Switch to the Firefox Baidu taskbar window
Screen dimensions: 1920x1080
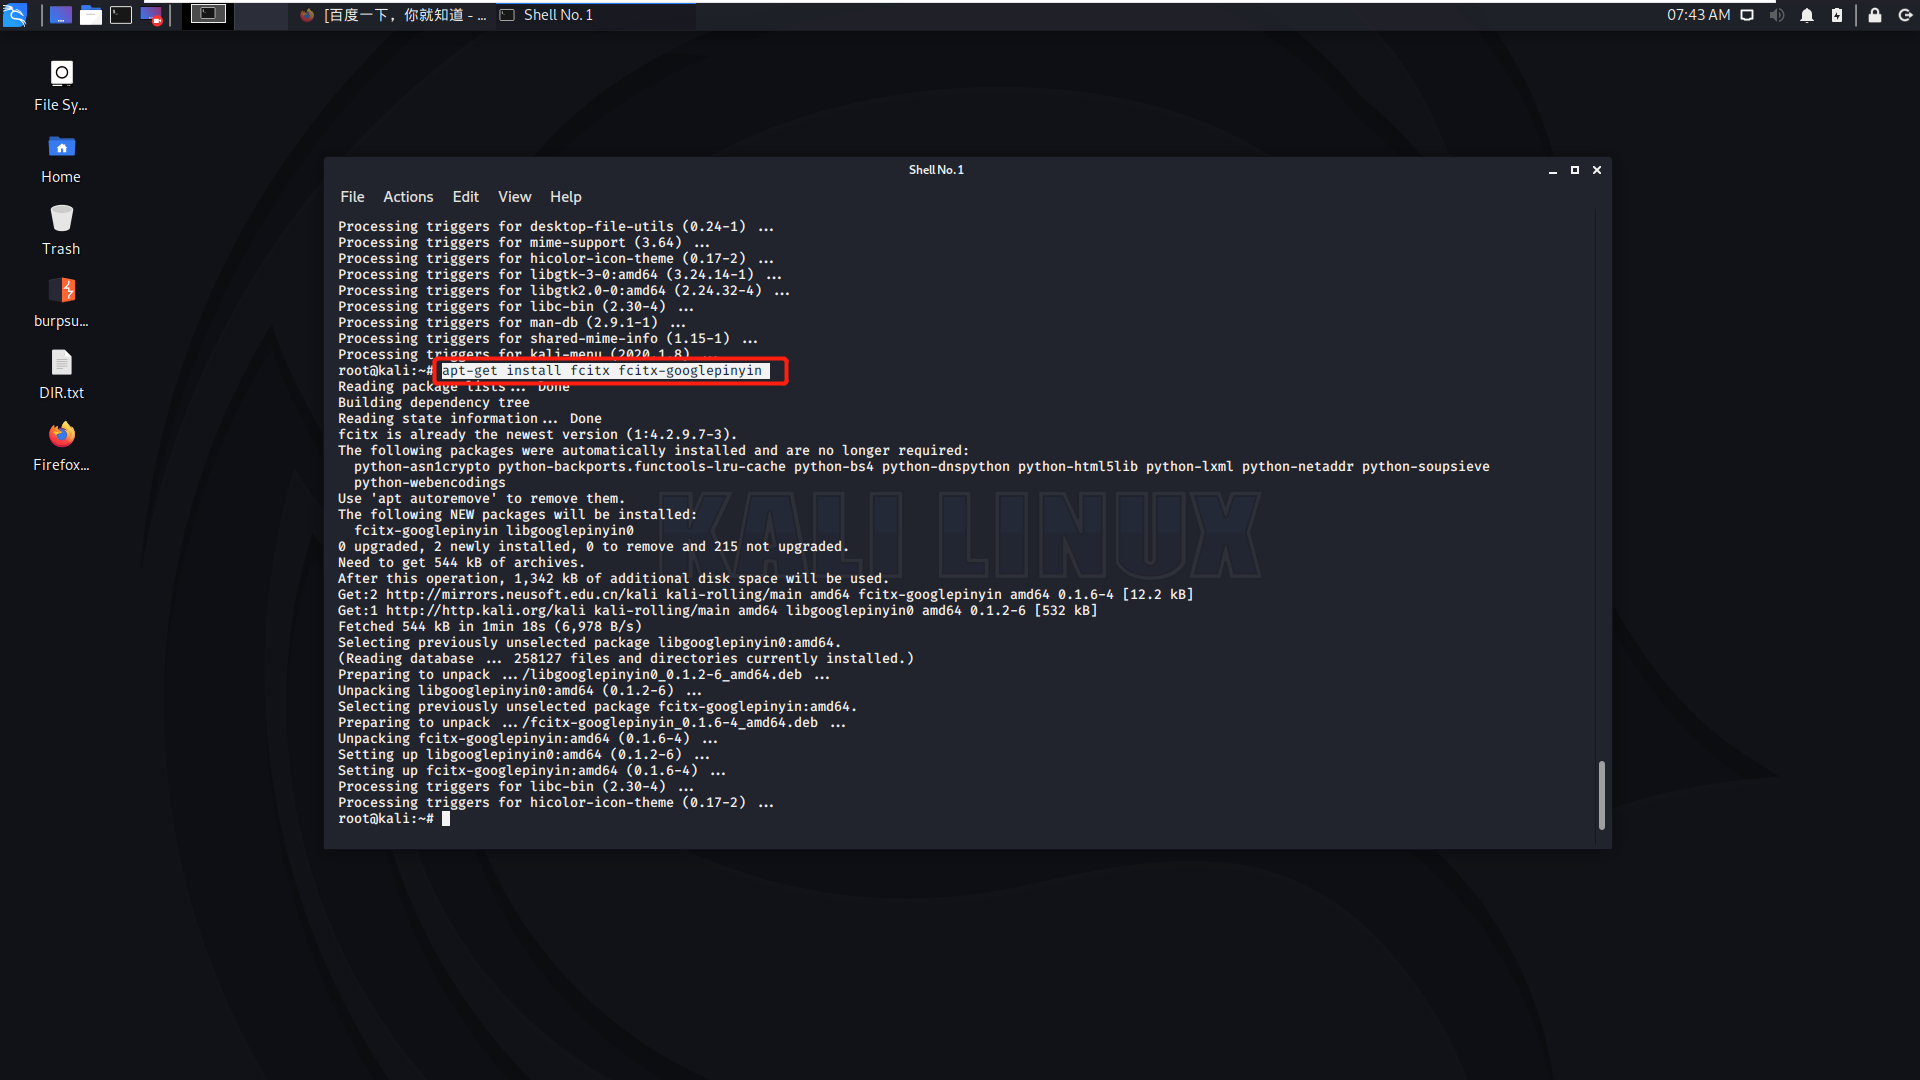[x=393, y=15]
